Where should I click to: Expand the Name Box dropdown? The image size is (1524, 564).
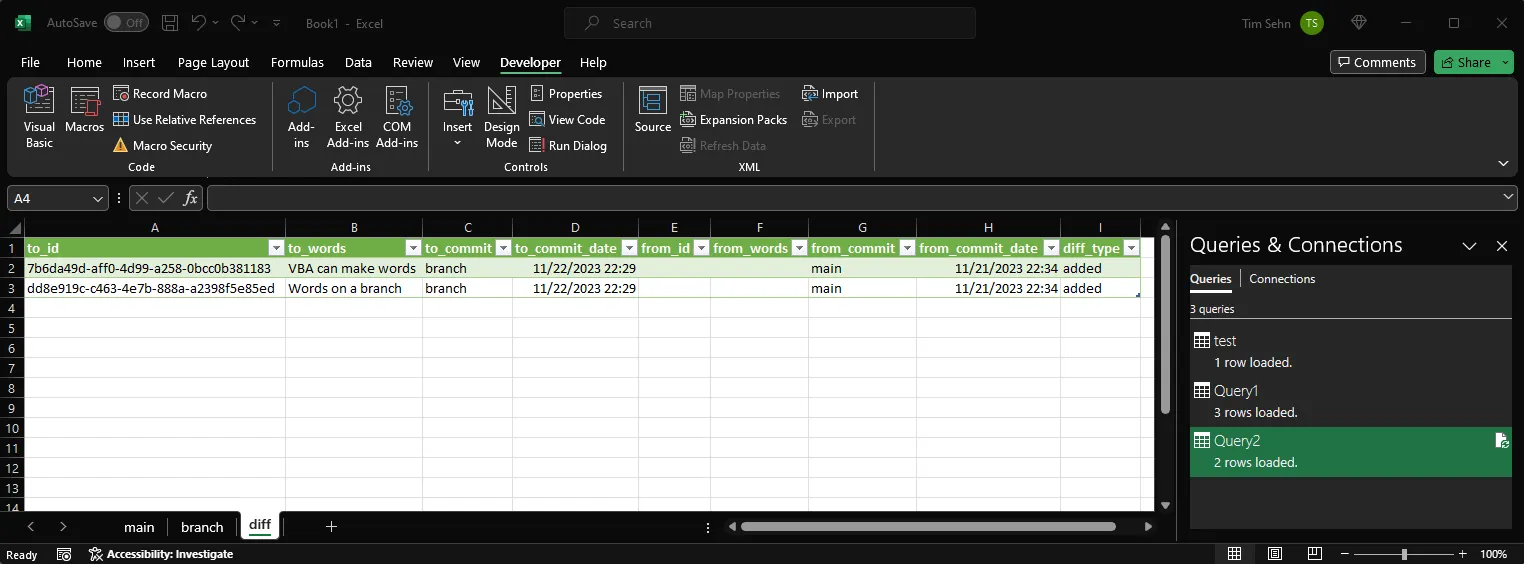(x=98, y=199)
